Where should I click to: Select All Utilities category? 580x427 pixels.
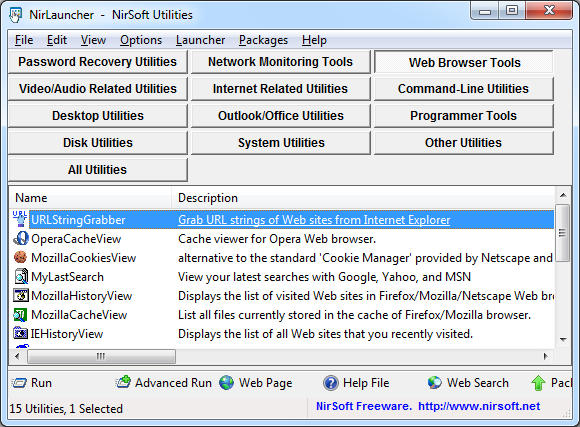tap(98, 170)
